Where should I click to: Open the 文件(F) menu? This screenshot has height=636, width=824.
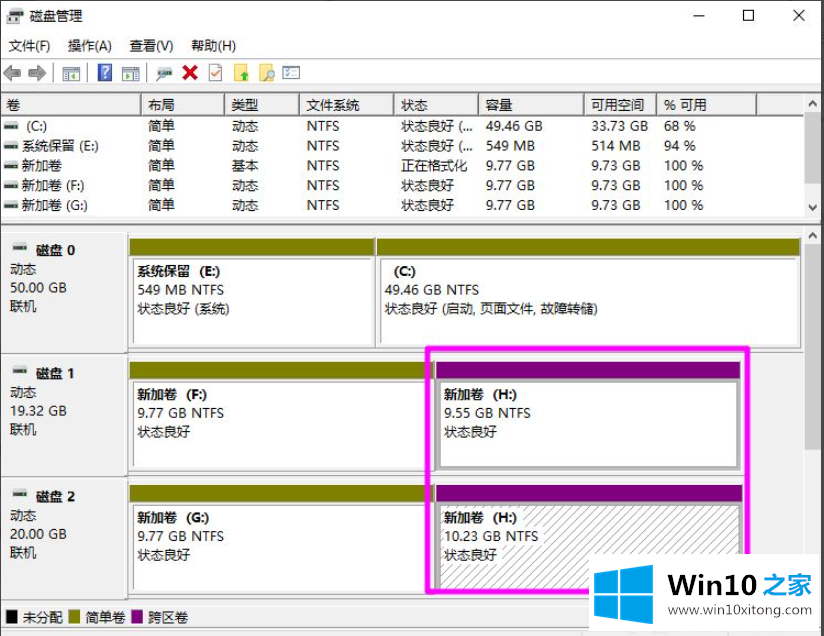tap(29, 46)
